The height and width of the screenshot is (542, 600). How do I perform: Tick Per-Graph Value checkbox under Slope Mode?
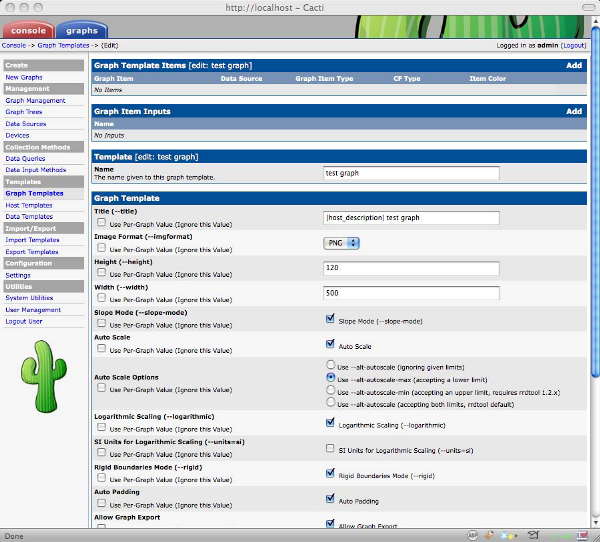101,323
